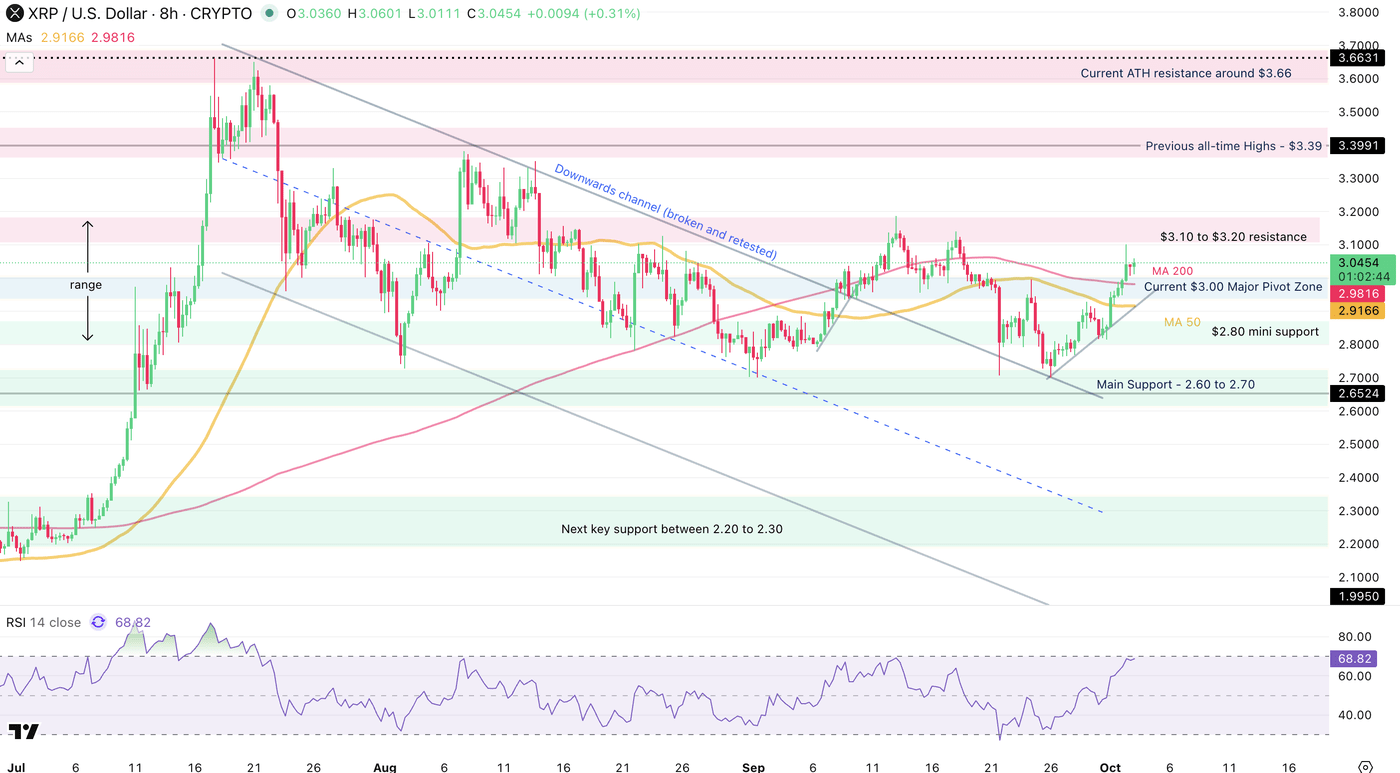Expand the MAs values row in the legend
1400x773 pixels.
tap(20, 36)
